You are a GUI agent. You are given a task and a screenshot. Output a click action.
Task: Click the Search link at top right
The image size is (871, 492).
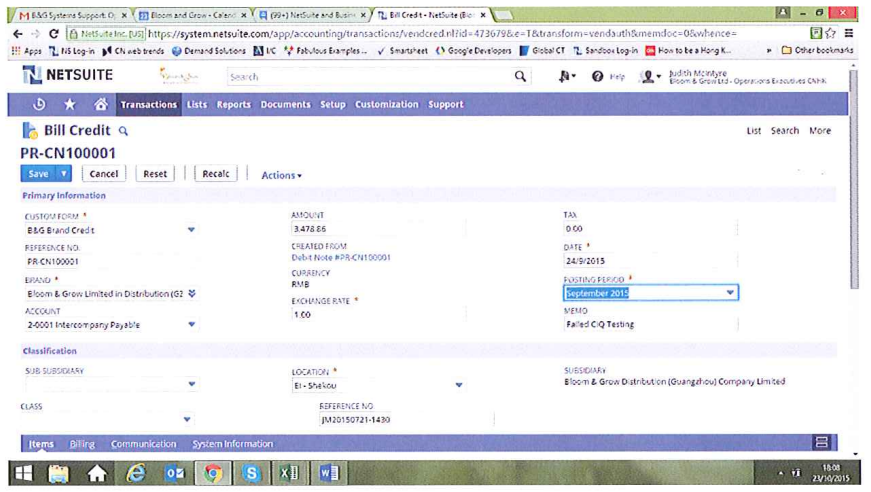point(784,131)
